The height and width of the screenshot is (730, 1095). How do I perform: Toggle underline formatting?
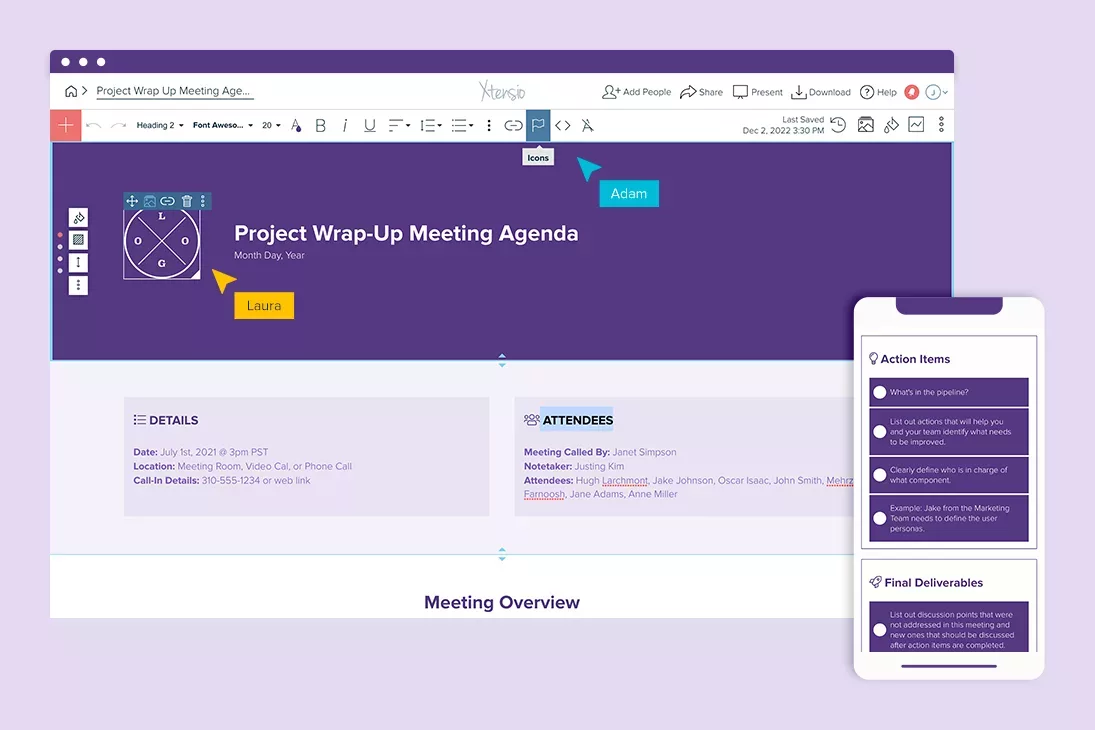pyautogui.click(x=369, y=125)
